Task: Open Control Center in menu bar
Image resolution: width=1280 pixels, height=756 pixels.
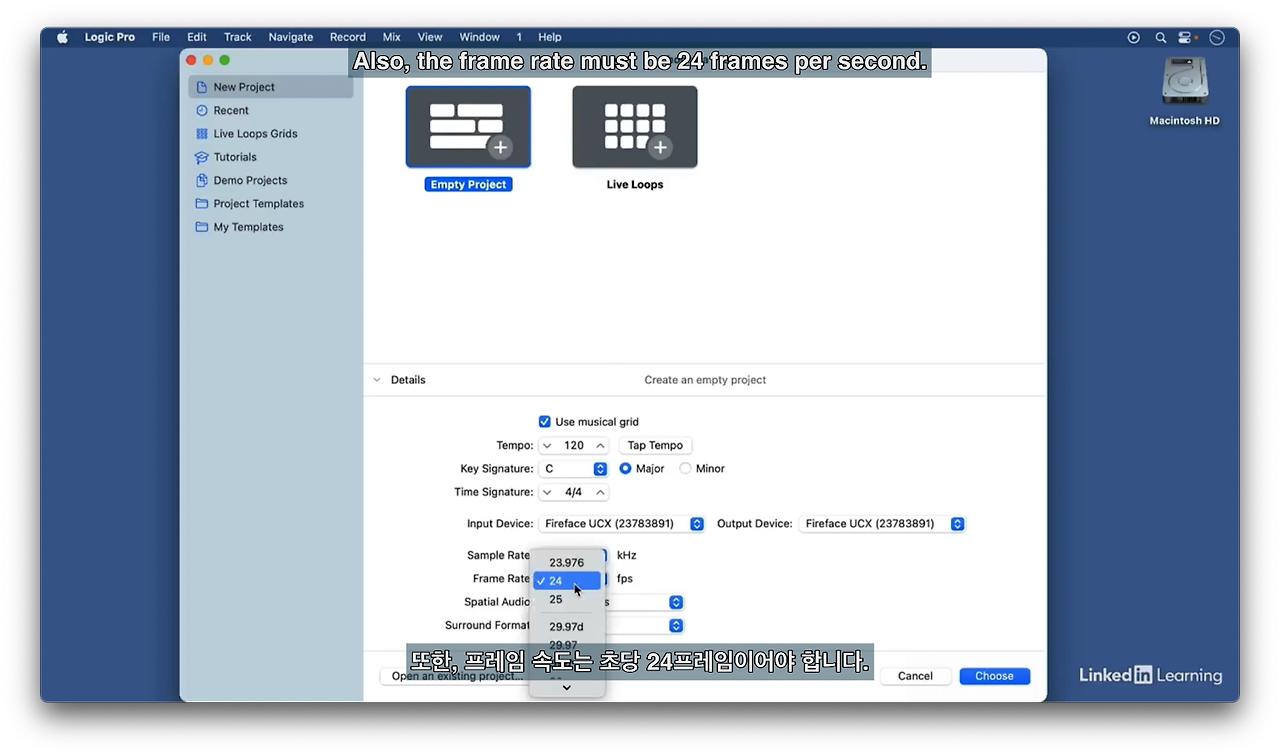Action: coord(1186,37)
